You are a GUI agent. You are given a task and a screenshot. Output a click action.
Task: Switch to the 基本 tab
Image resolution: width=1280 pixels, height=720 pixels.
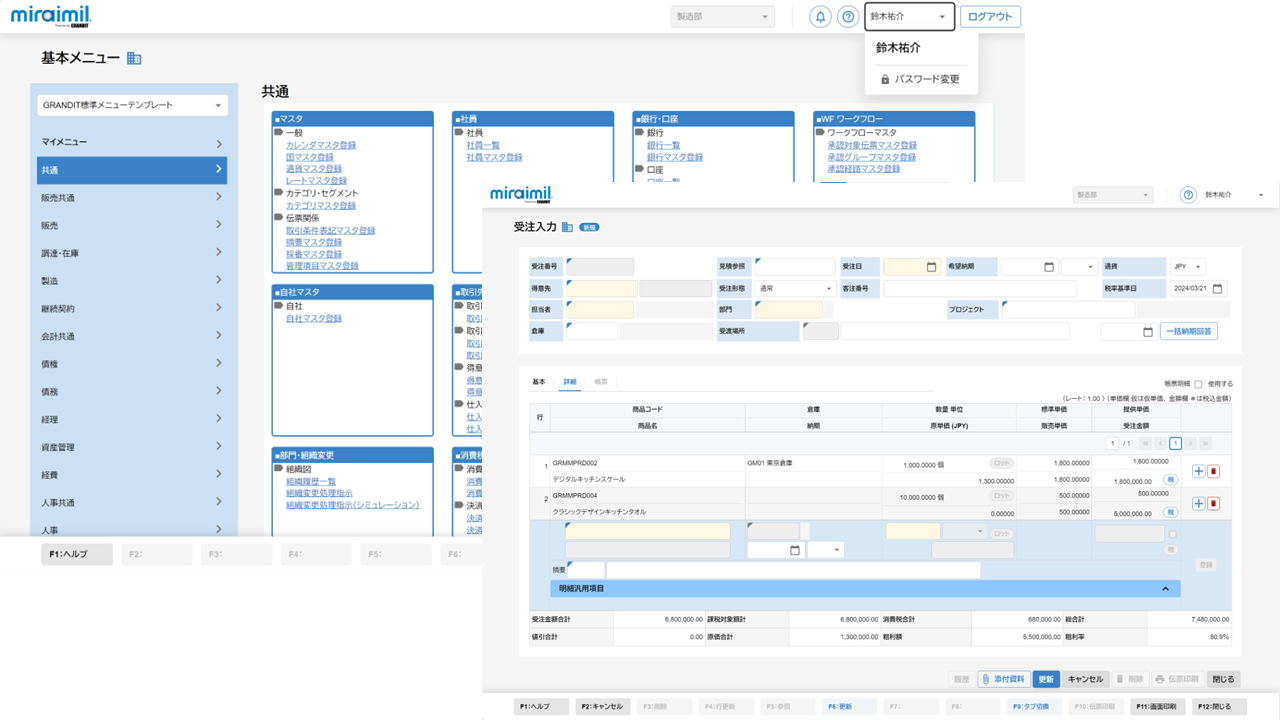539,382
